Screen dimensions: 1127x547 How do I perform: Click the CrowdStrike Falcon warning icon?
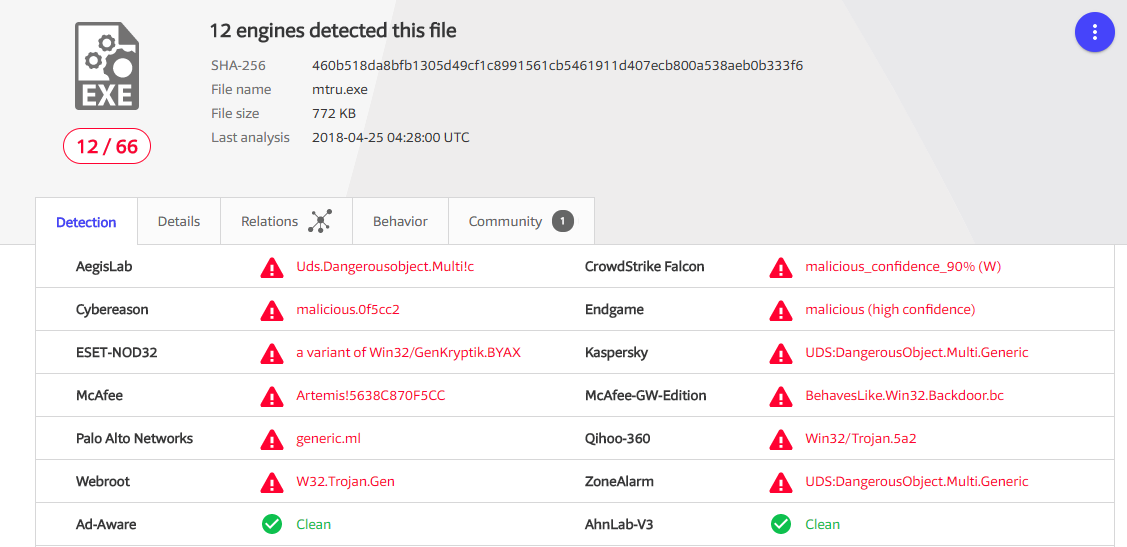tap(781, 267)
